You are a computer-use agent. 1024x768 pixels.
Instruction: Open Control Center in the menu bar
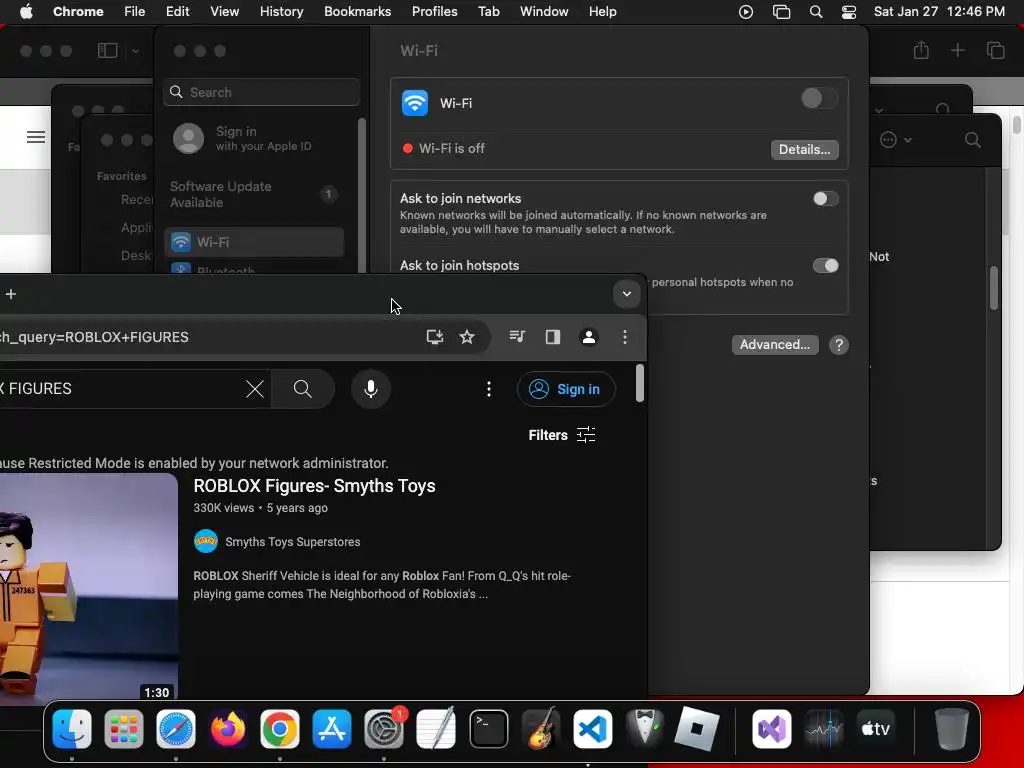point(848,12)
